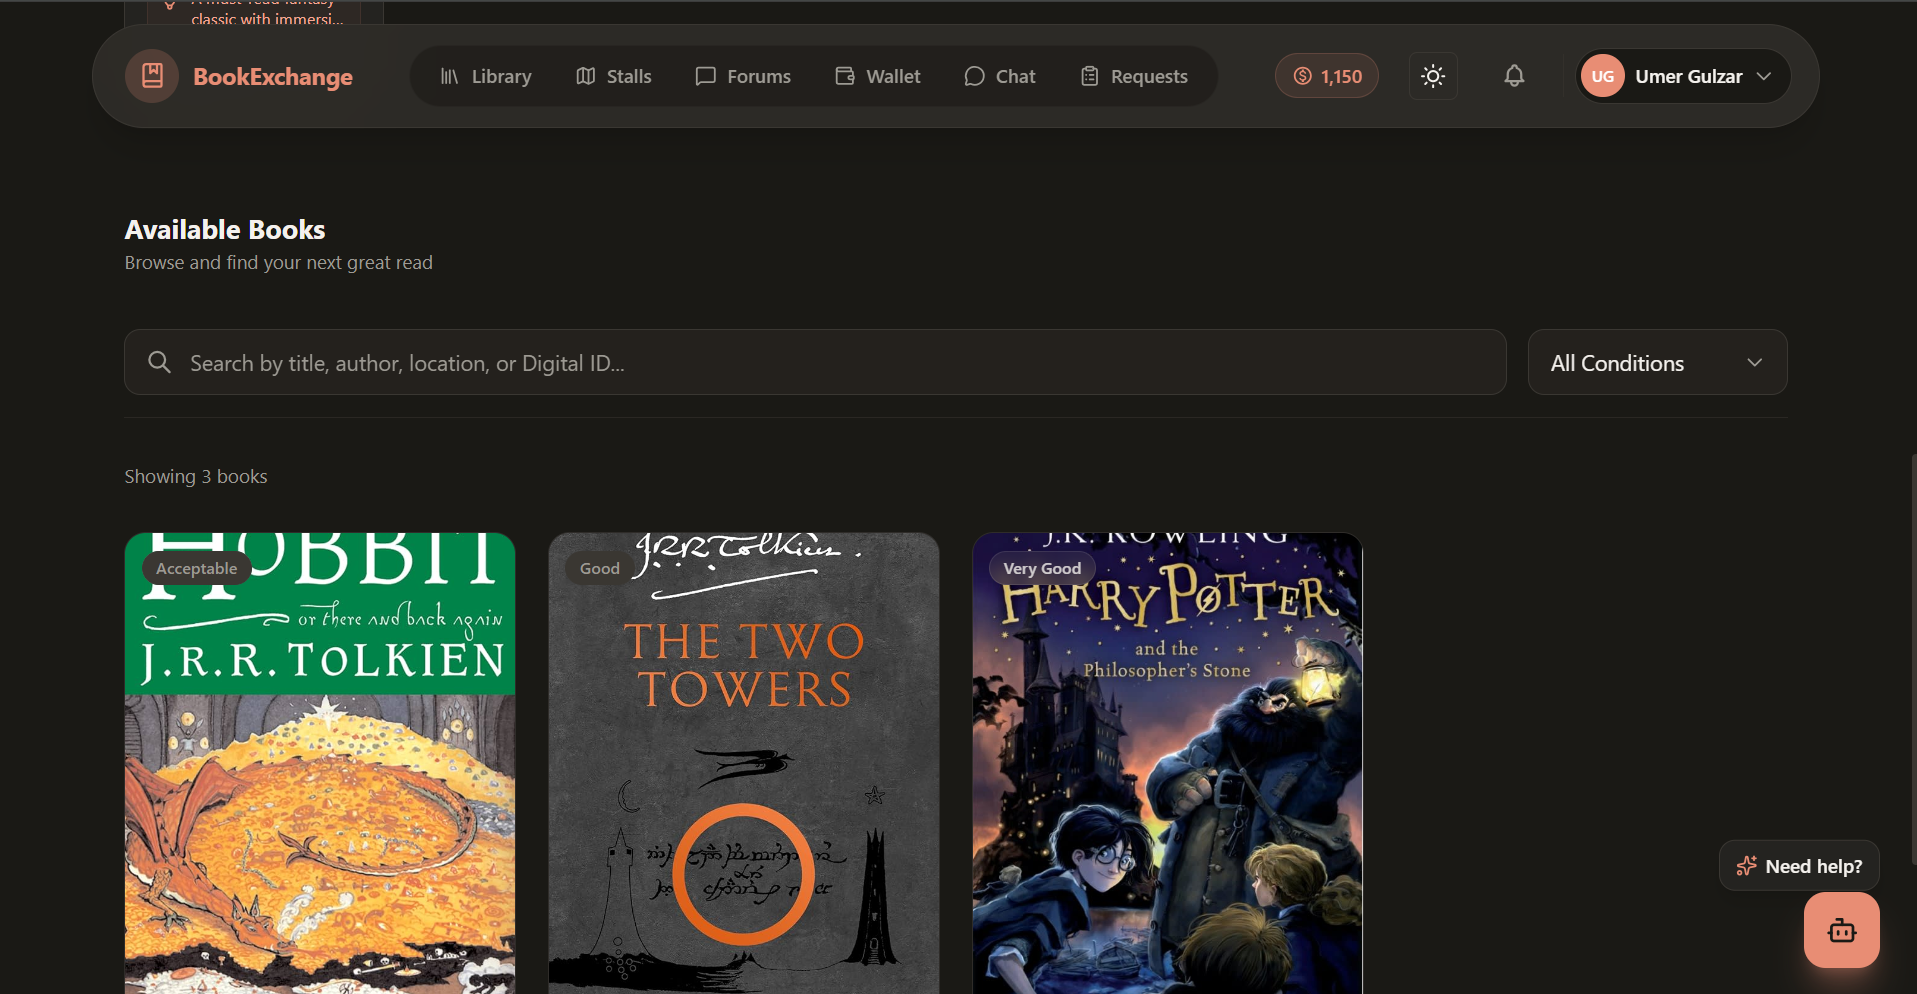Open the All Conditions filter dropdown
1917x994 pixels.
coord(1657,362)
